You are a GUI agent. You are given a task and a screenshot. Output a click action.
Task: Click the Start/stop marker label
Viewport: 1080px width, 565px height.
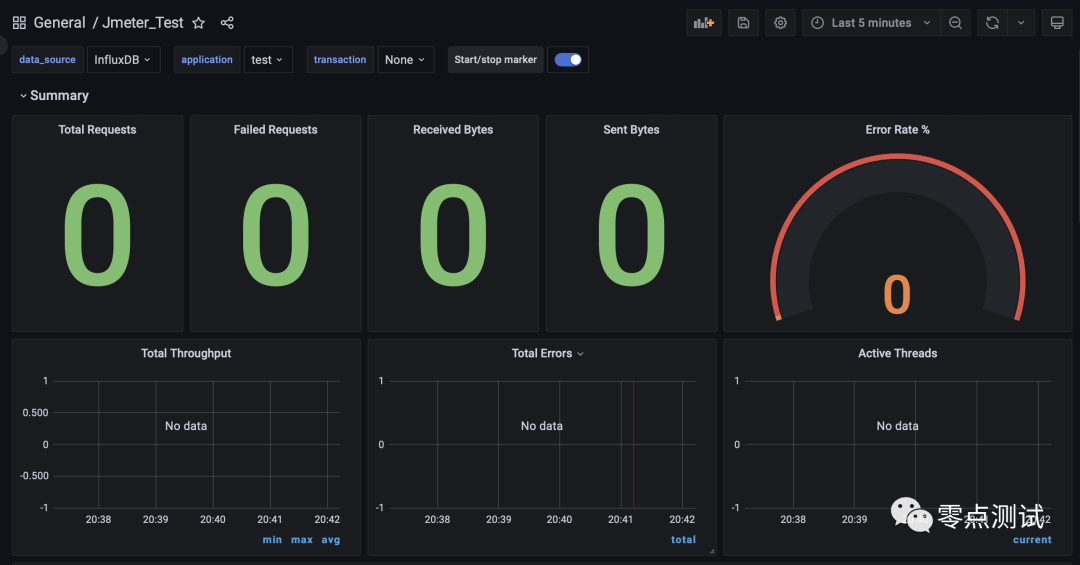click(495, 60)
